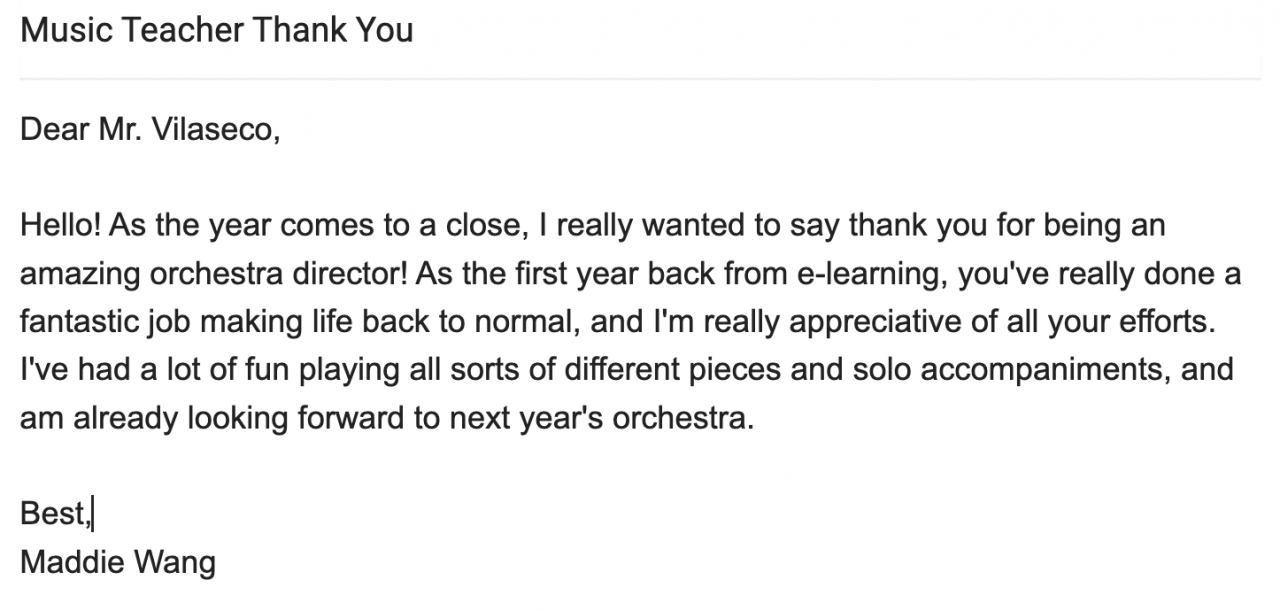
Task: Click the word 'Vilaseco' in the greeting
Action: (213, 129)
